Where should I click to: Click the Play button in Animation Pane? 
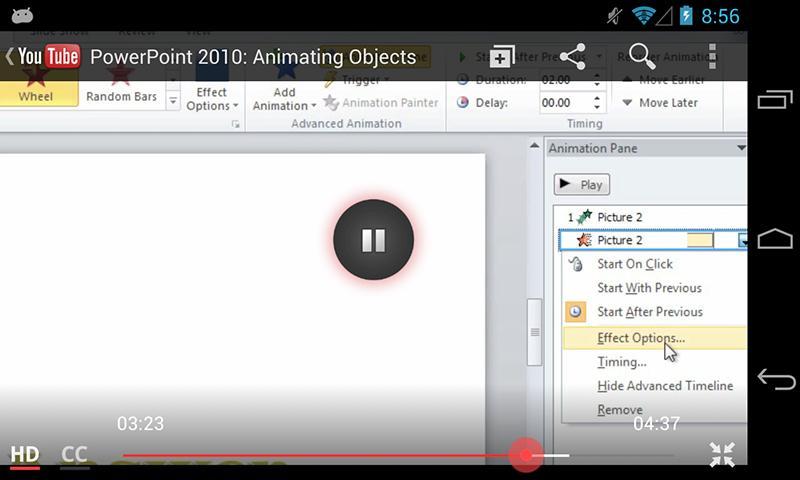click(x=582, y=185)
